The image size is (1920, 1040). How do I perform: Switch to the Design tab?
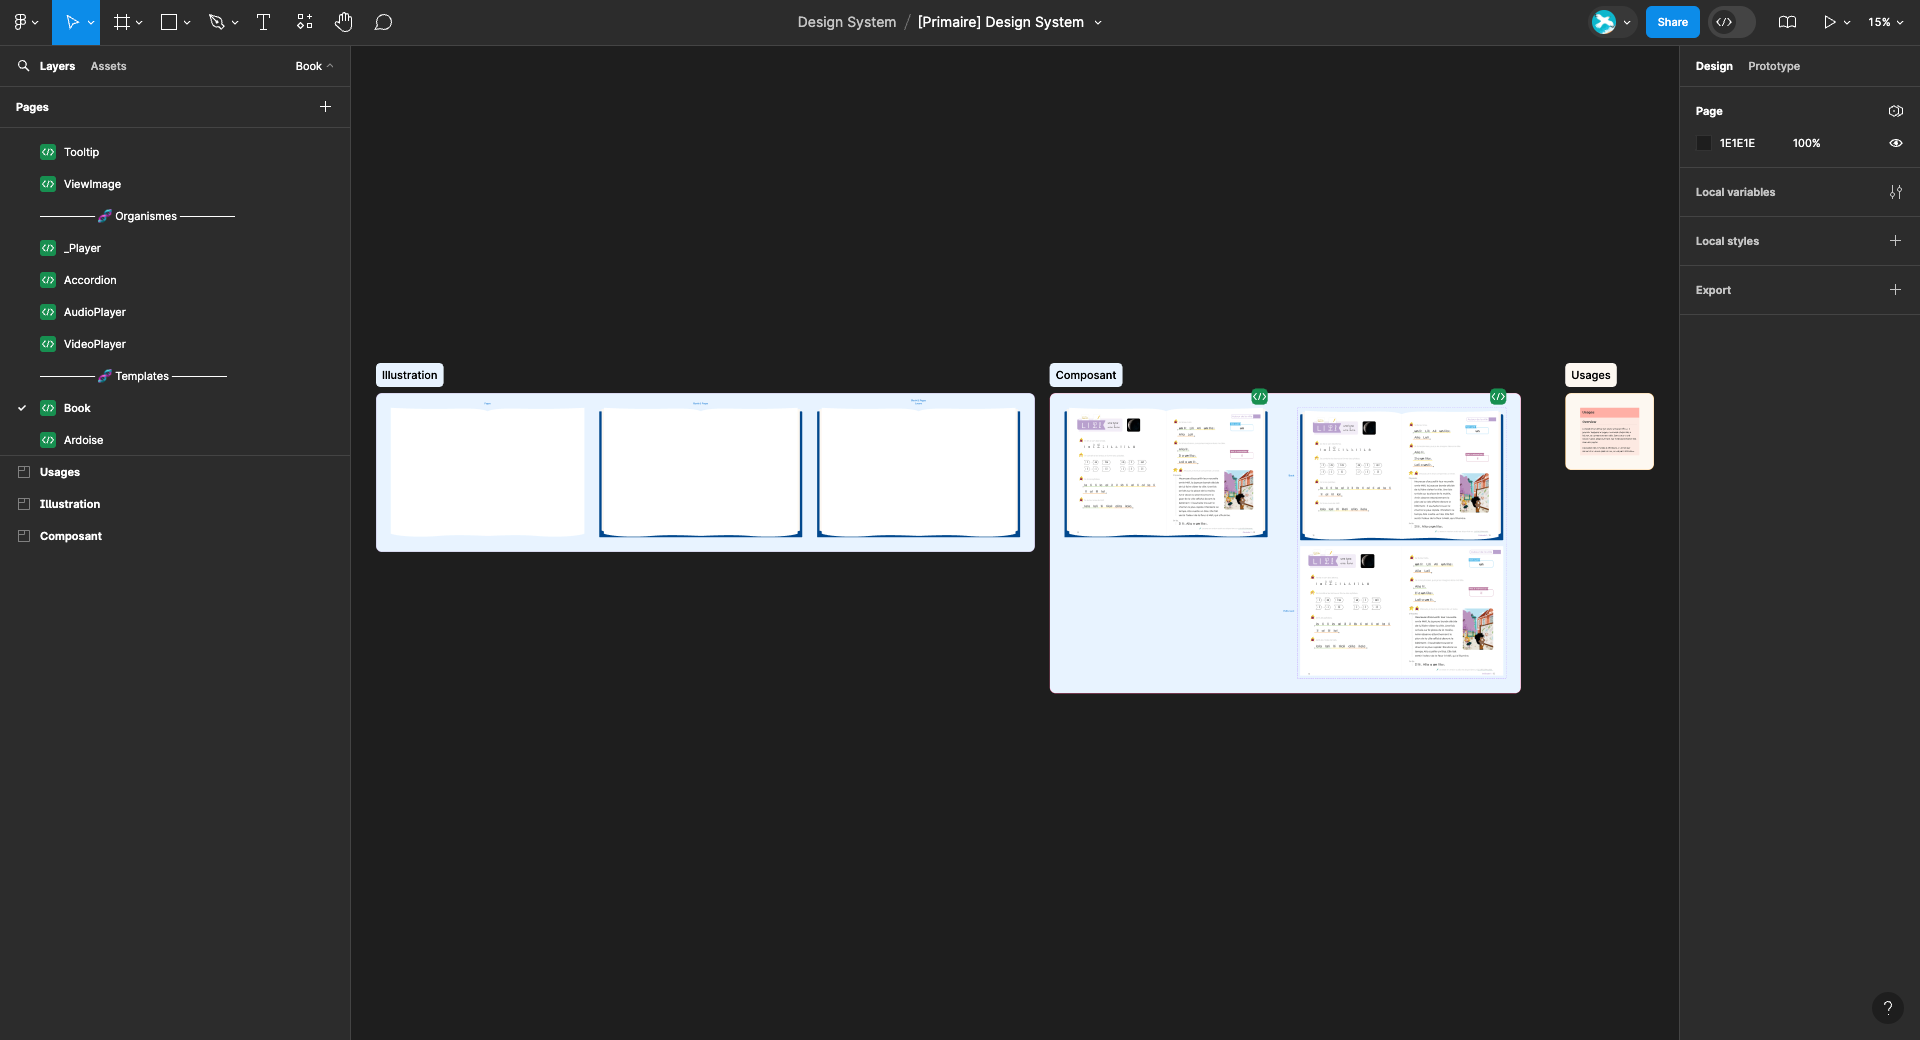click(1713, 66)
